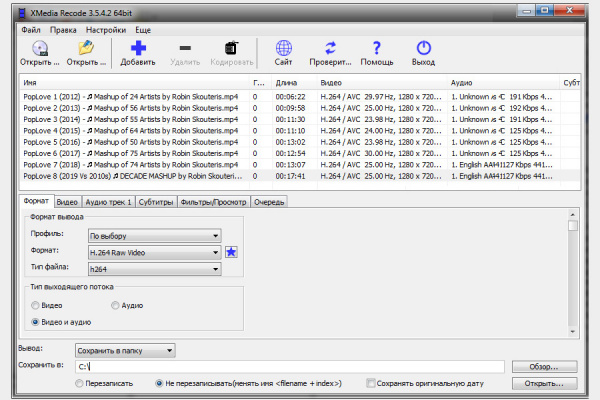This screenshot has width=600, height=400.
Task: Switch to the Аудио трек 1 tab
Action: point(108,202)
